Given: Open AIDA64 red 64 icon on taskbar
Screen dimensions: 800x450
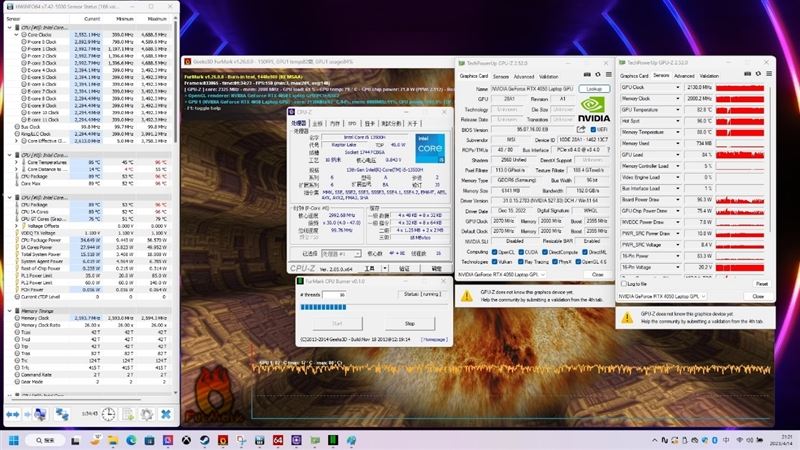Looking at the screenshot, I should click(278, 440).
